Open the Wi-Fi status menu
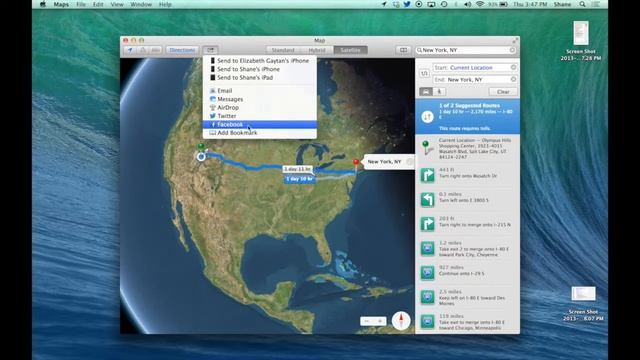Viewport: 640px width, 360px height. [480, 4]
